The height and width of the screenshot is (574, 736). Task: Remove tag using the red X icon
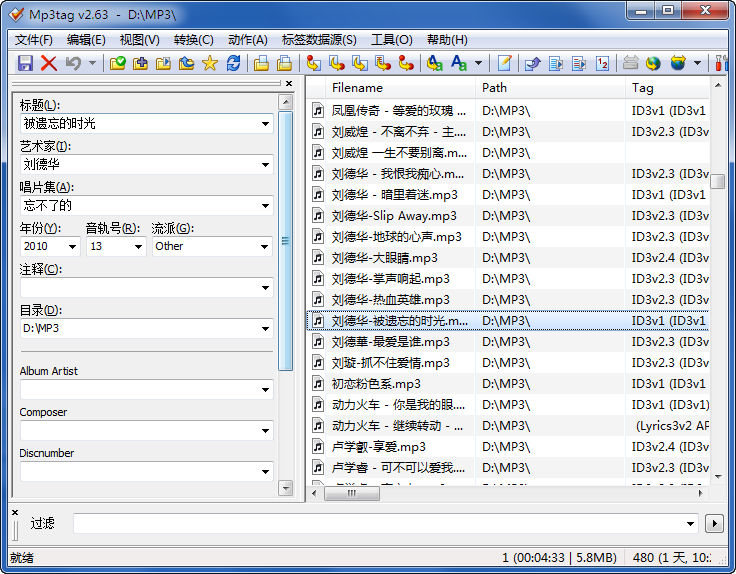coord(48,62)
